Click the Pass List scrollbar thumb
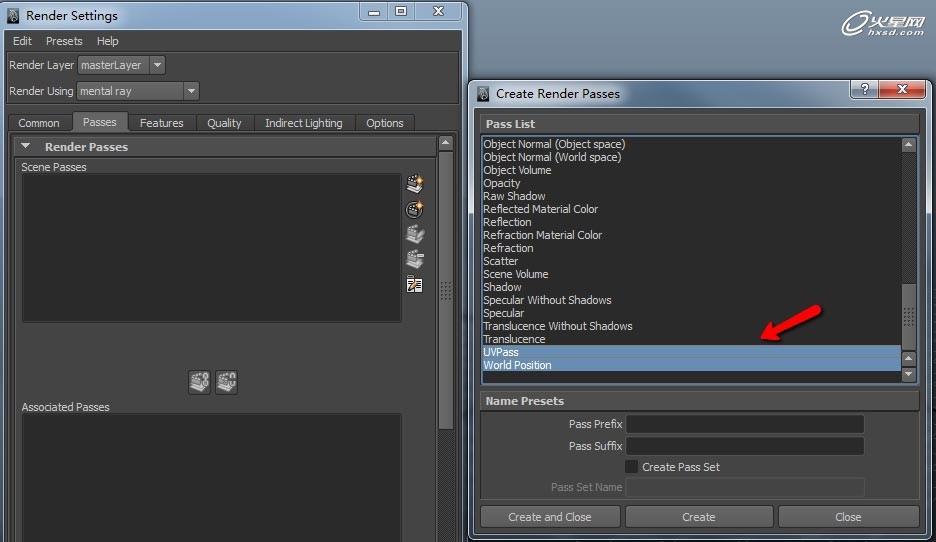This screenshot has width=936, height=542. (x=909, y=317)
